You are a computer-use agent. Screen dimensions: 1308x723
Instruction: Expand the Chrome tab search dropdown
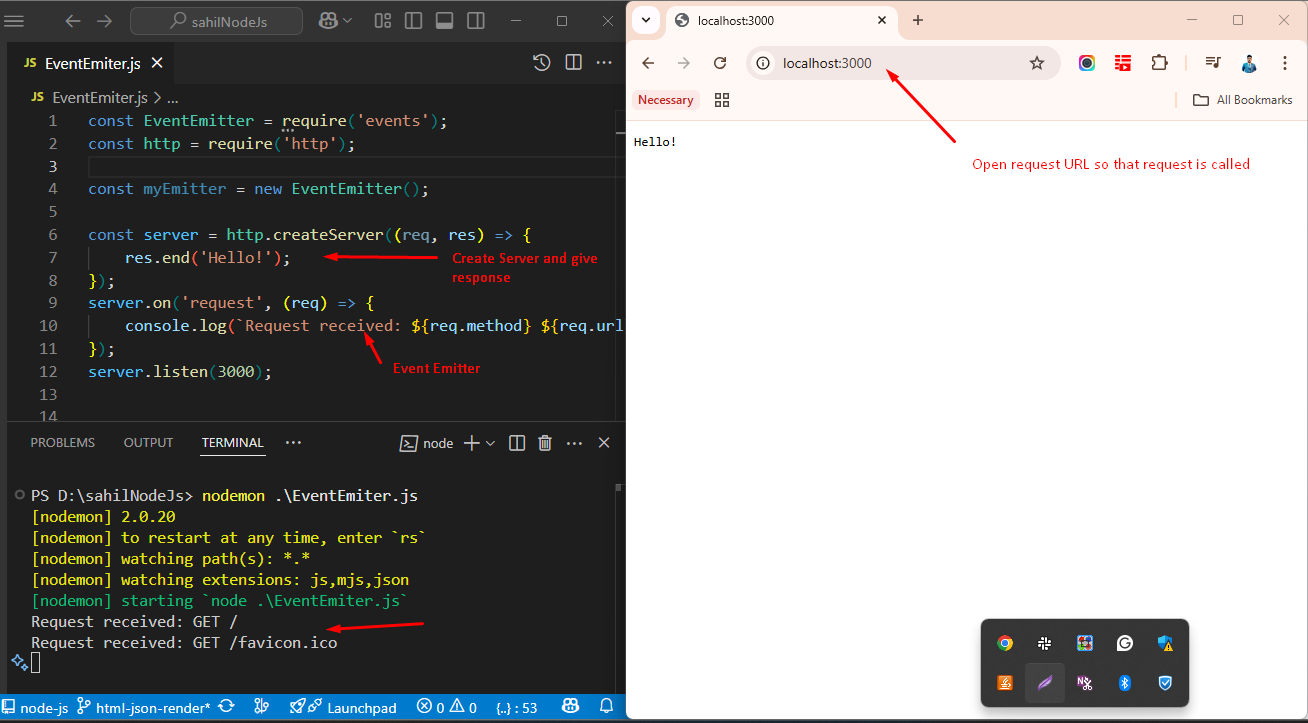coord(646,20)
